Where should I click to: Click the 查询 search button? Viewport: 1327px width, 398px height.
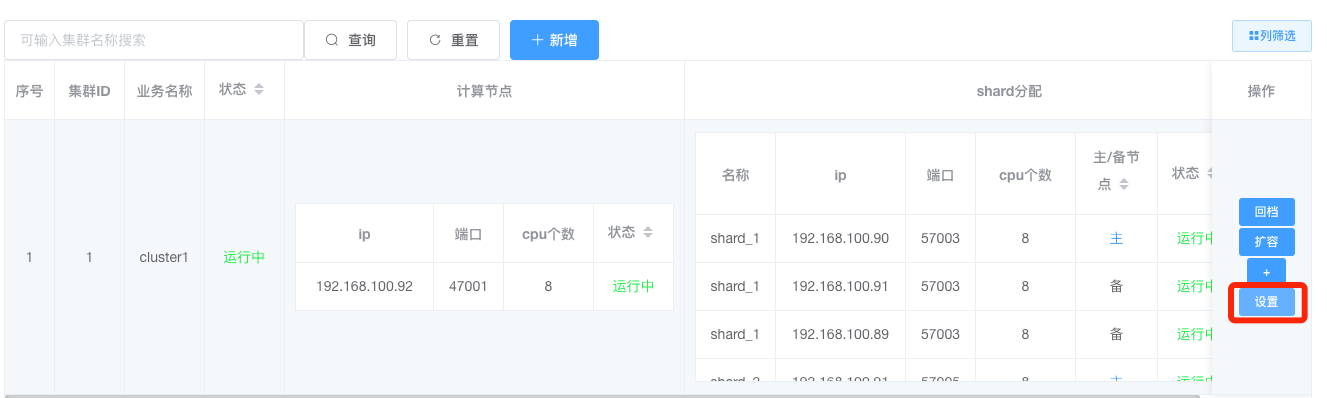click(x=350, y=40)
